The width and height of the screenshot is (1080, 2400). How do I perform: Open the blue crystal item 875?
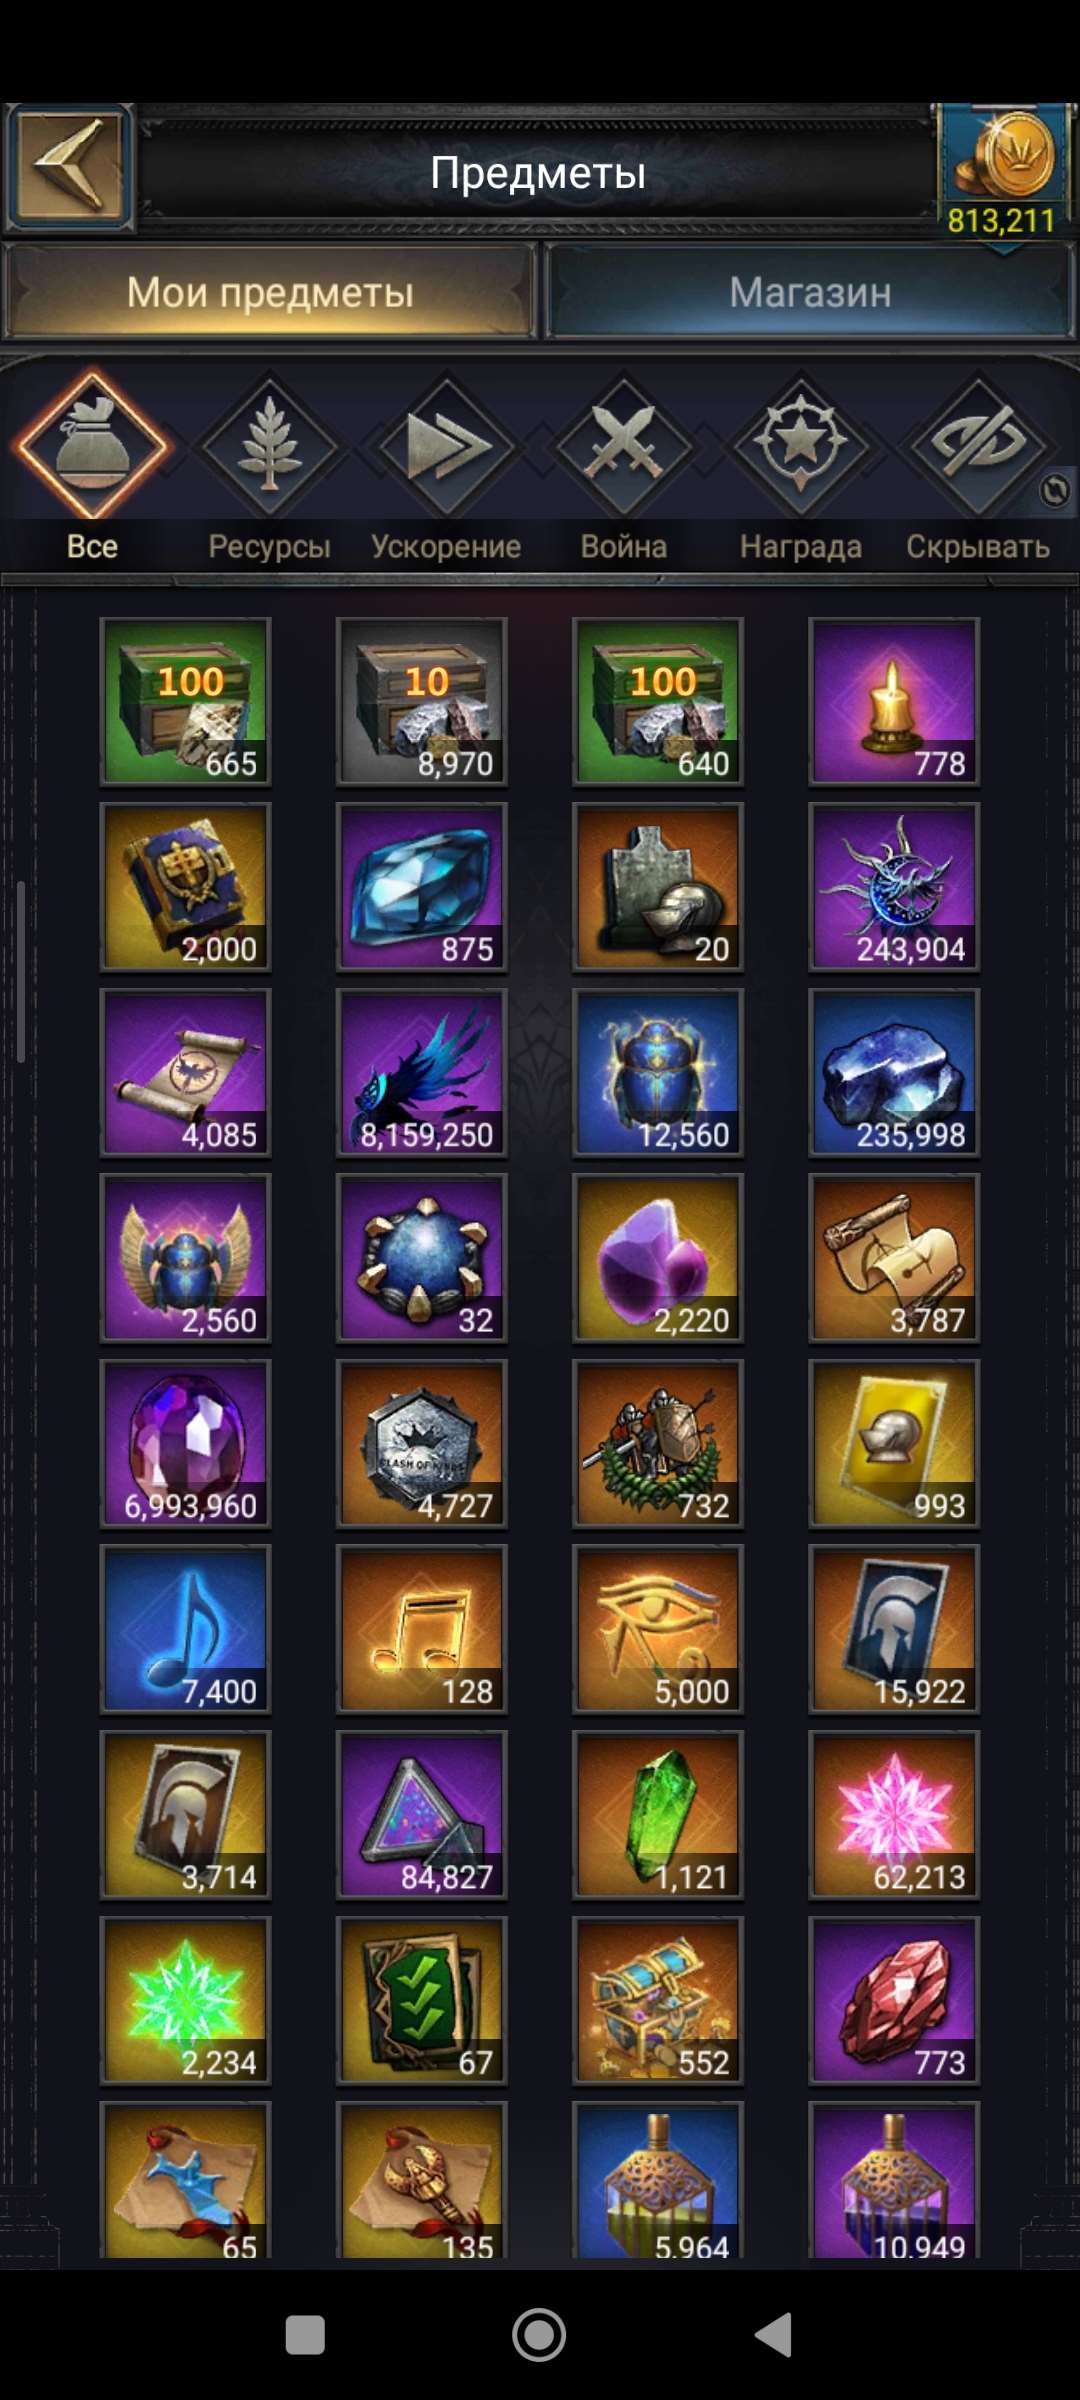click(422, 887)
